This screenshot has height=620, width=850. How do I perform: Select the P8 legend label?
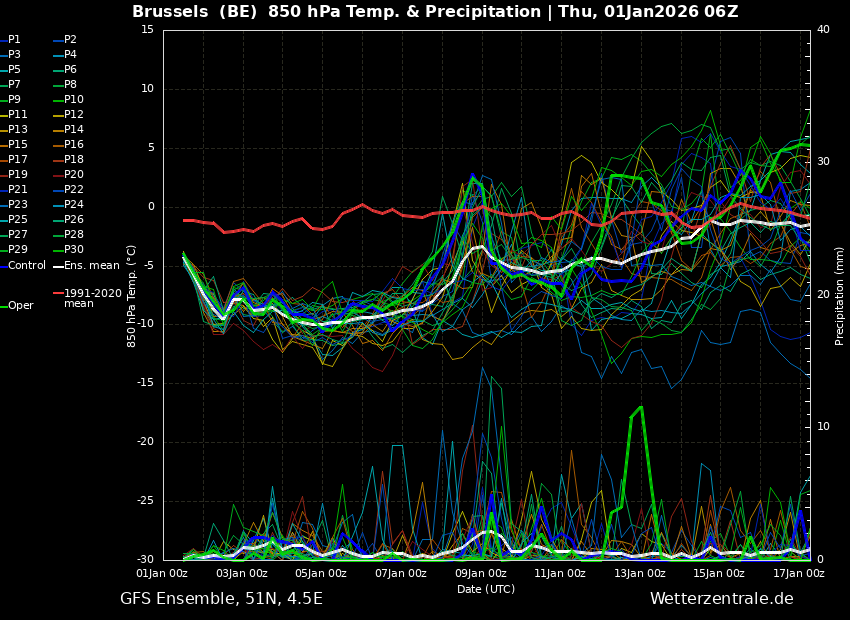[x=70, y=85]
